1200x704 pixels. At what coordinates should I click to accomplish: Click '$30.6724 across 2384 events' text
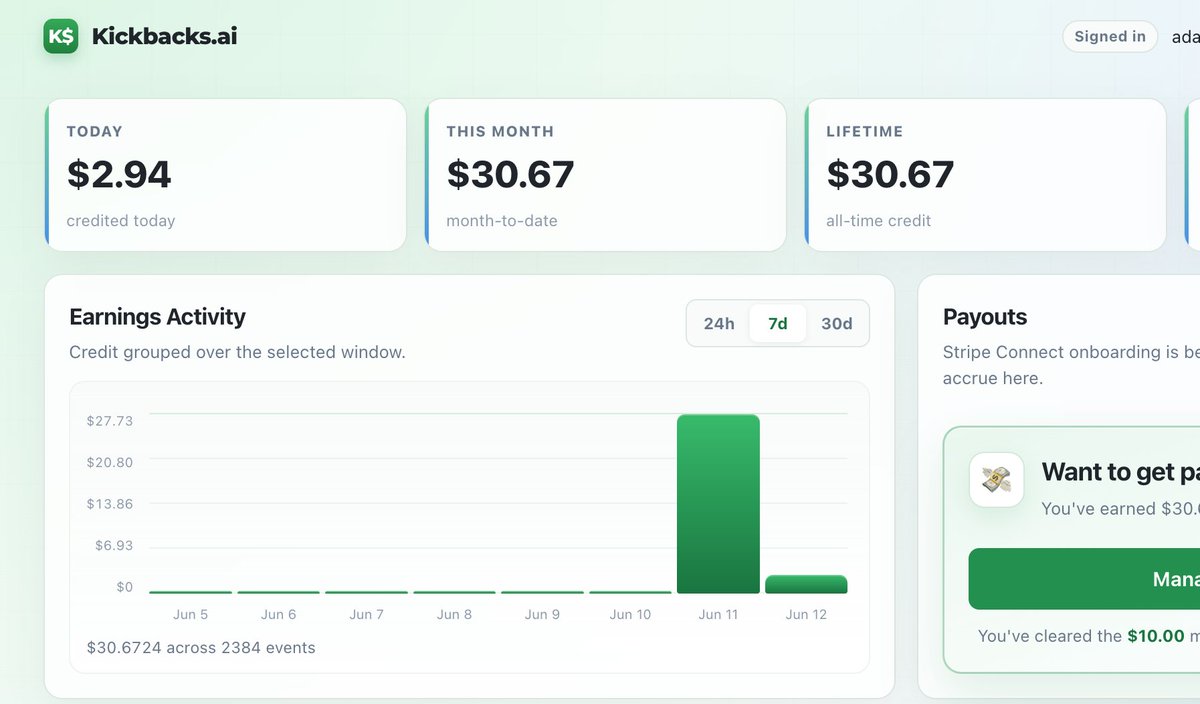click(201, 648)
